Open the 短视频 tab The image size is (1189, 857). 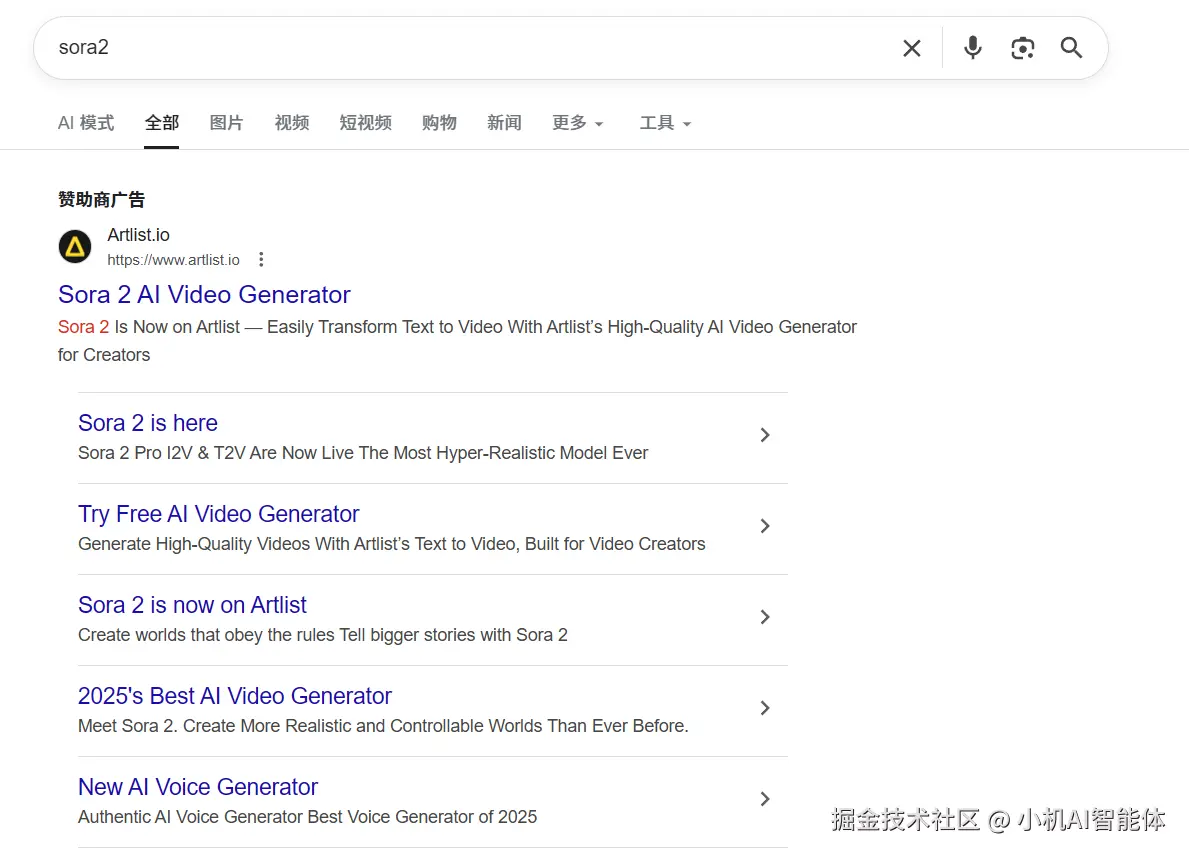tap(365, 123)
